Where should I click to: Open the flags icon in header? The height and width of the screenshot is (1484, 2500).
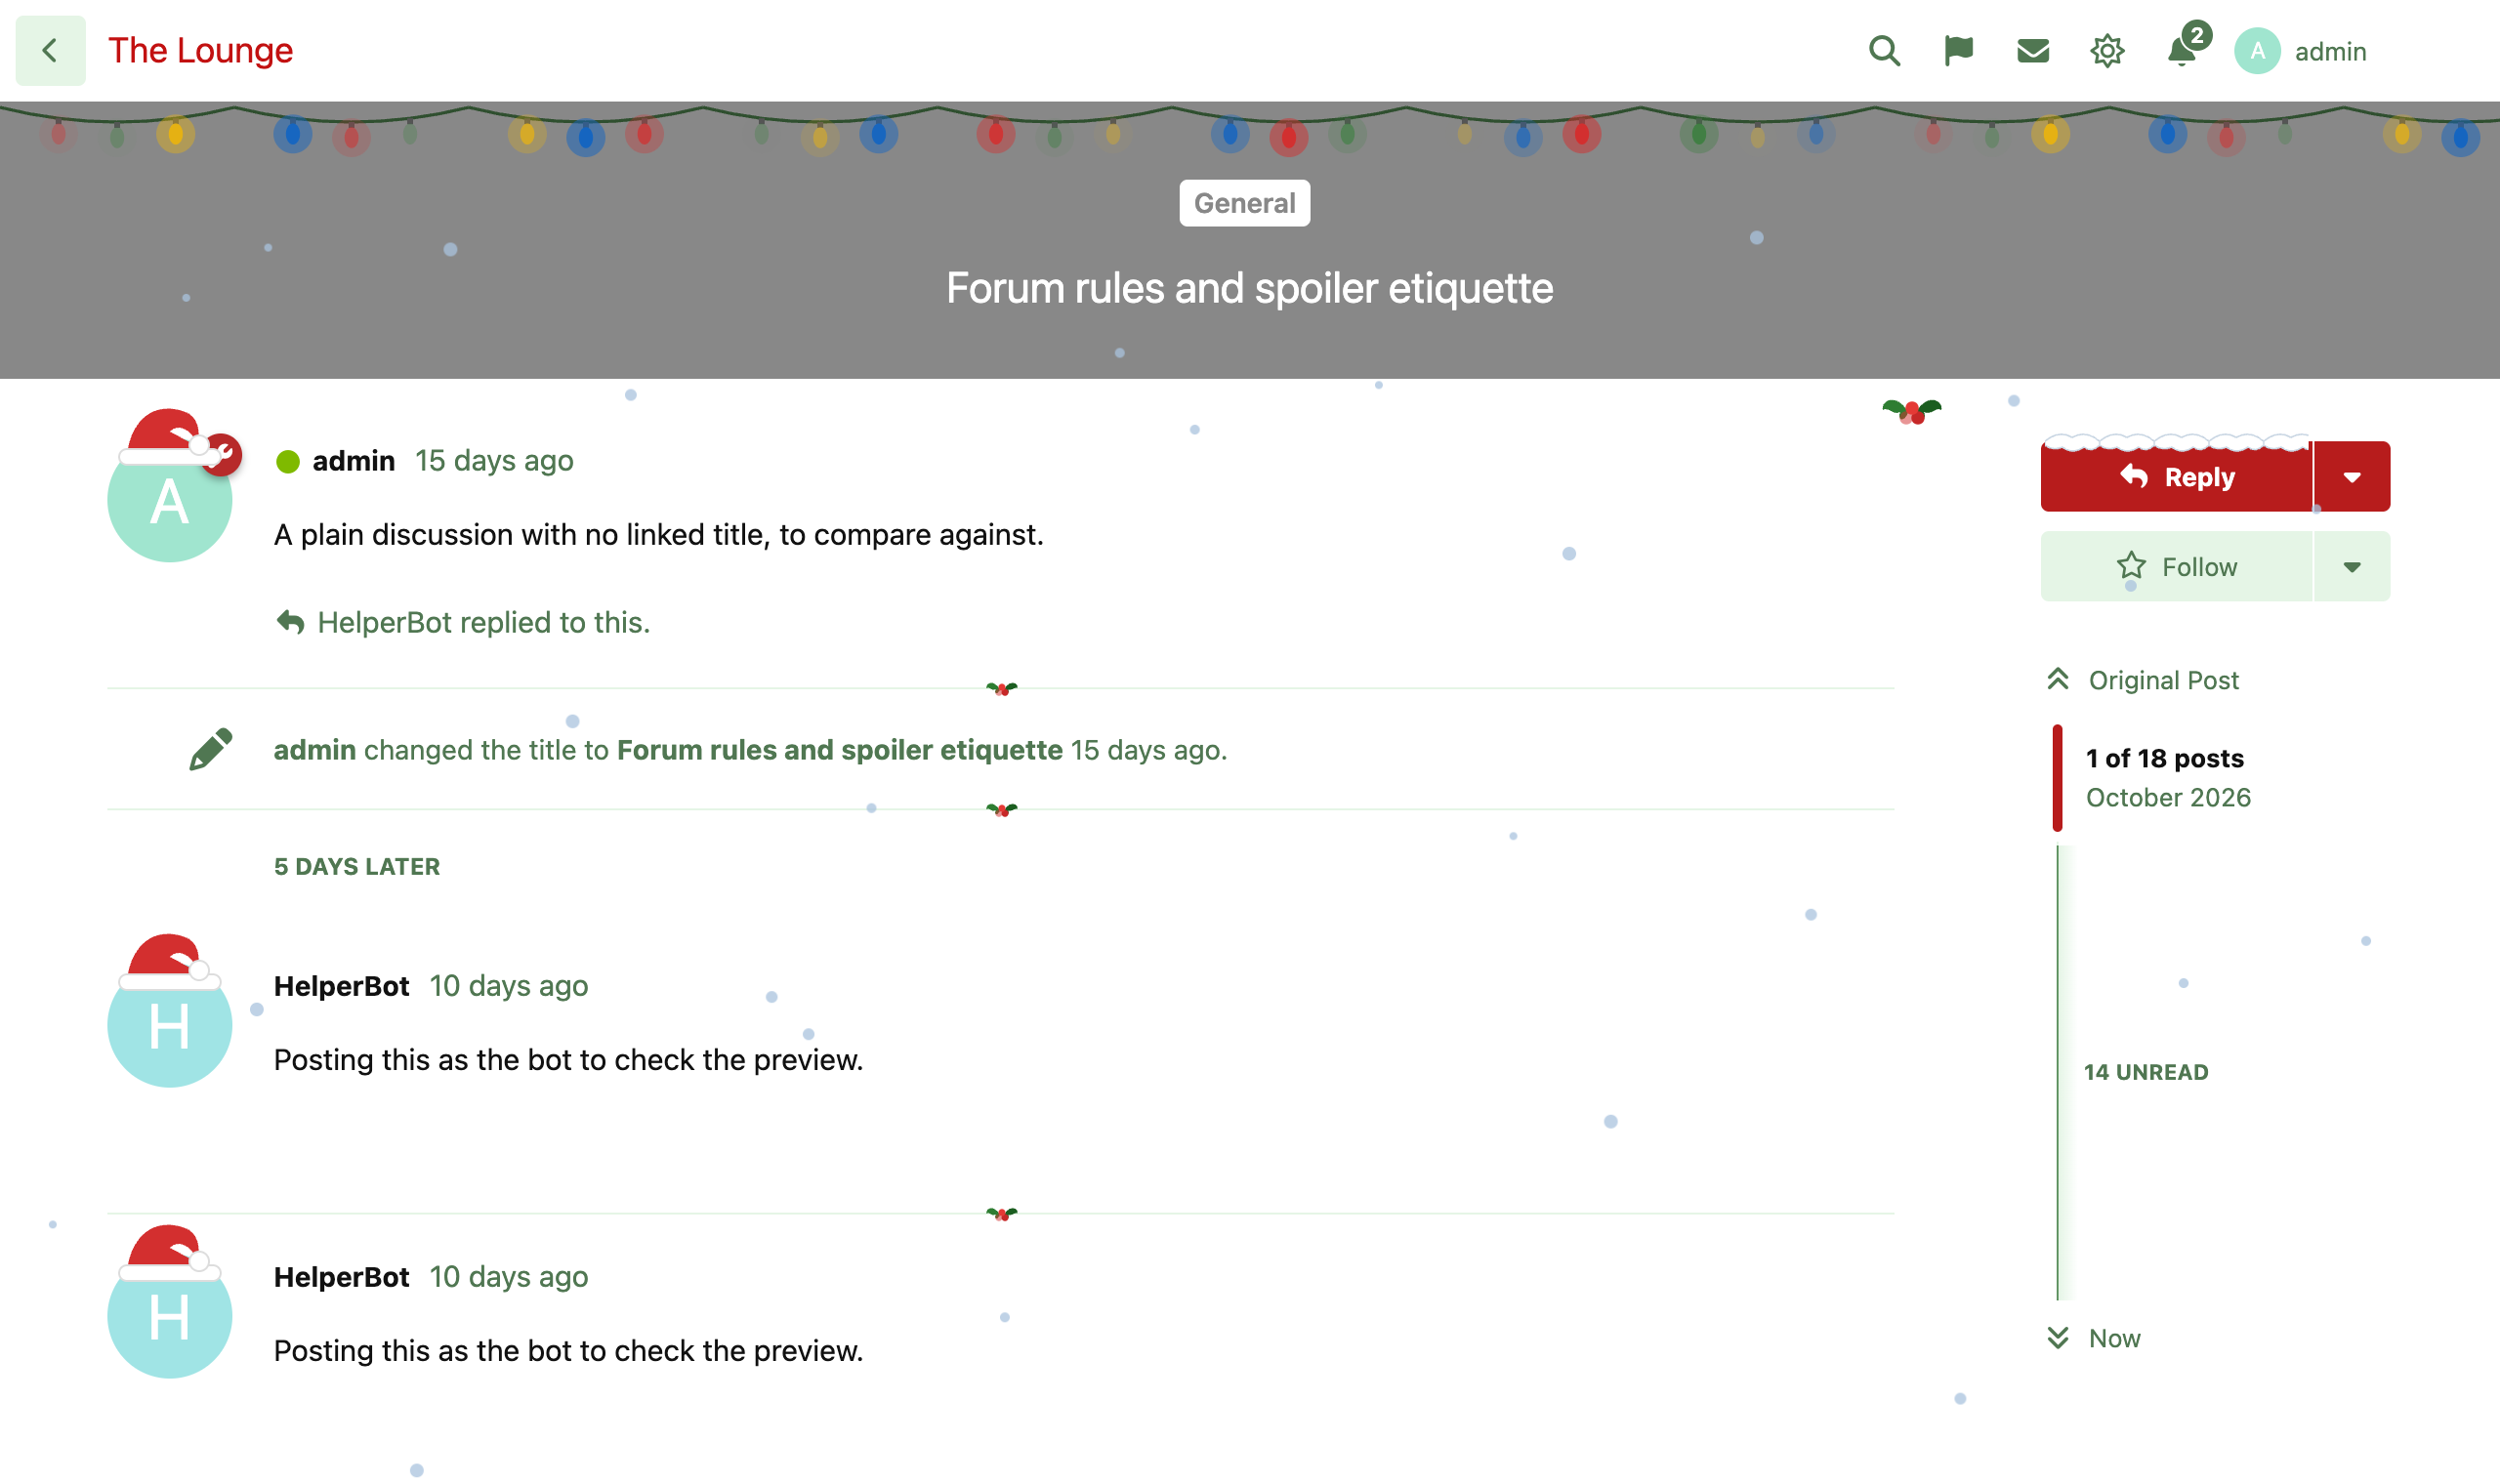click(x=1958, y=50)
